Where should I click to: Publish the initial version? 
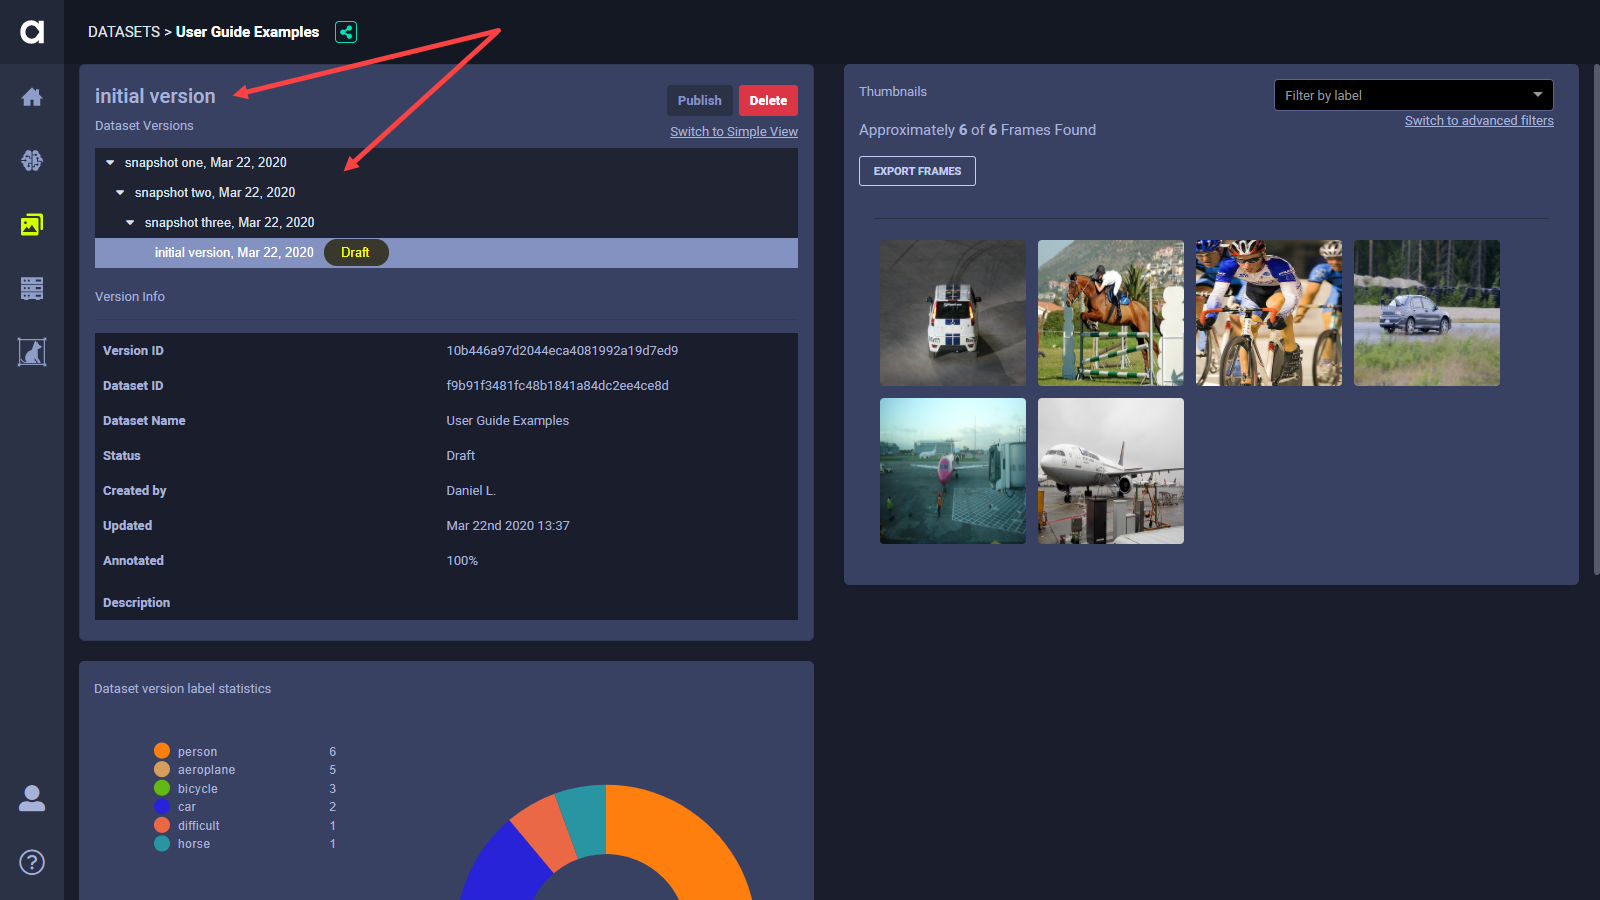pos(699,101)
